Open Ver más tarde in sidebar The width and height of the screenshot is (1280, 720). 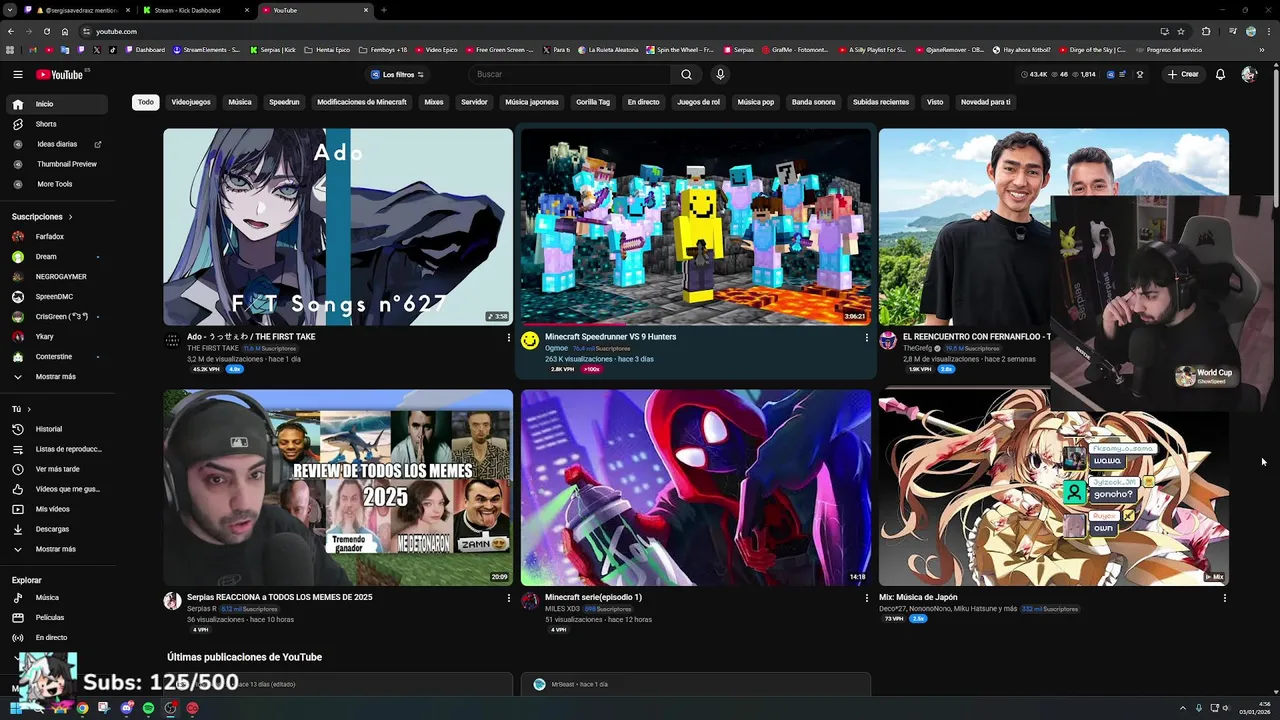click(56, 469)
